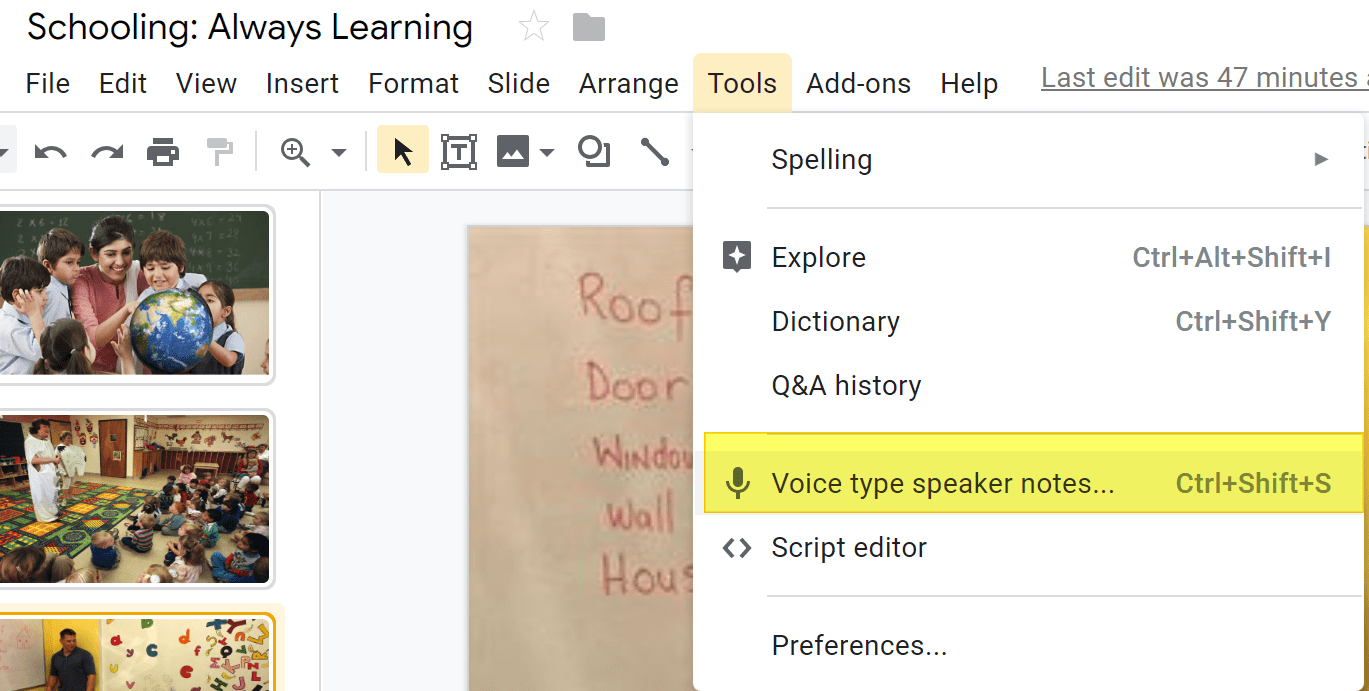
Task: Open the Add-ons menu
Action: point(859,84)
